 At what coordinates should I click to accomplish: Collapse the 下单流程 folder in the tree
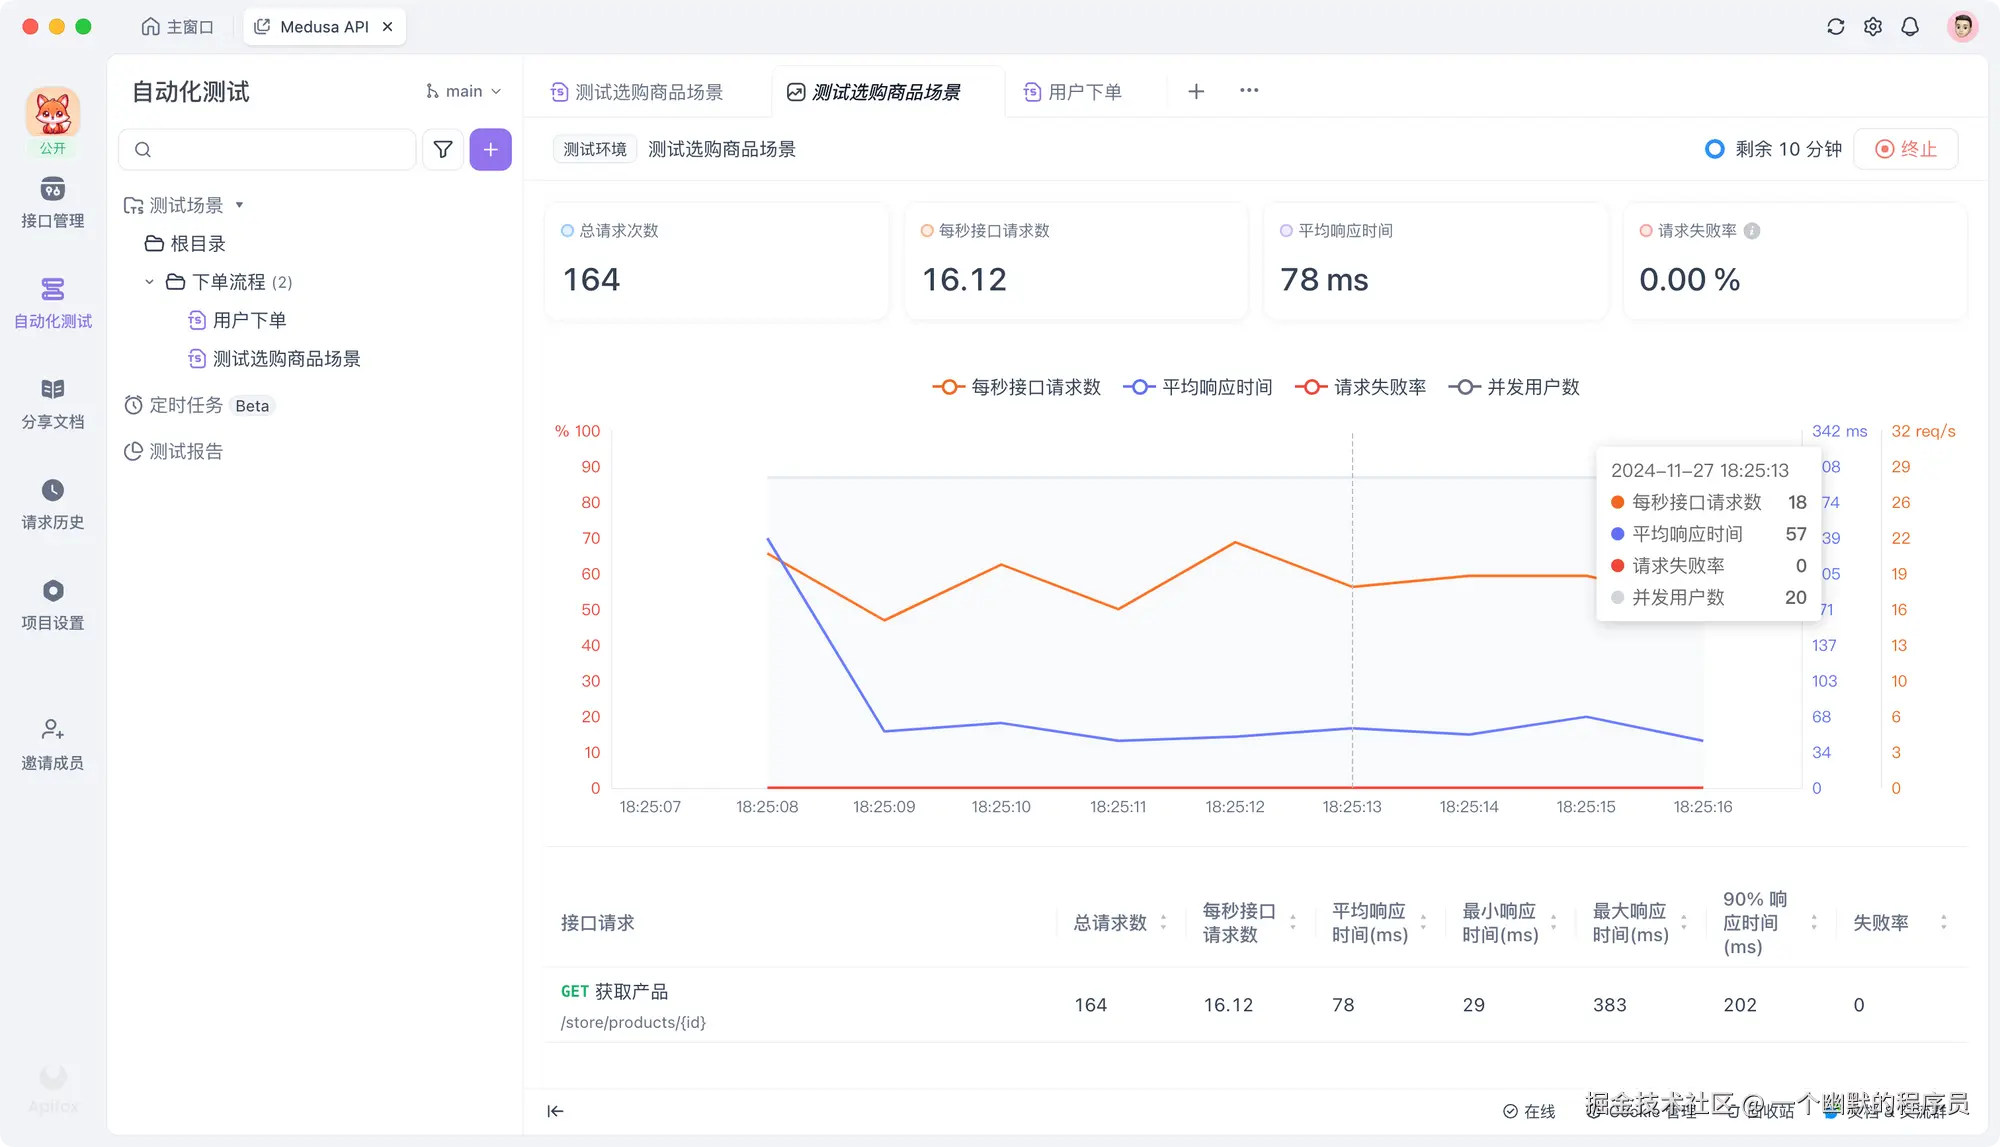[x=149, y=282]
